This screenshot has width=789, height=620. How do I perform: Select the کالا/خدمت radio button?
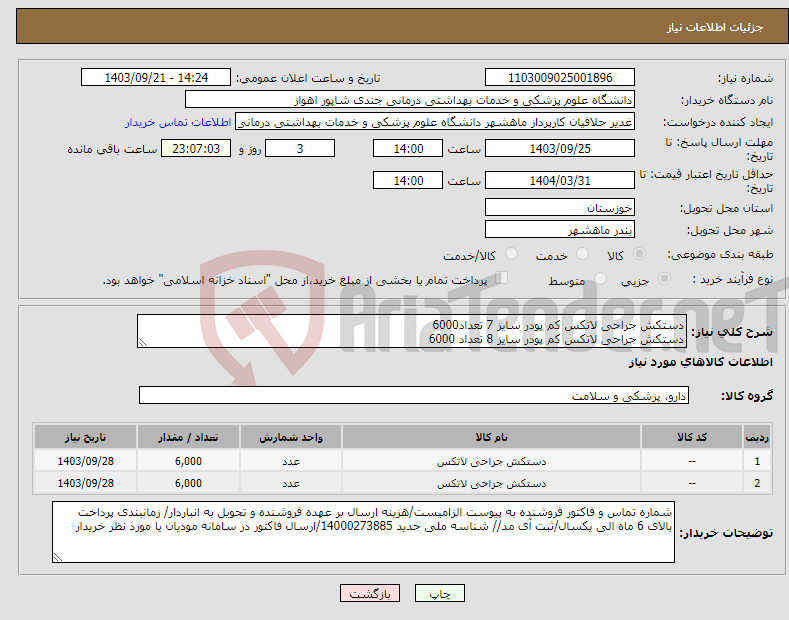tap(511, 254)
